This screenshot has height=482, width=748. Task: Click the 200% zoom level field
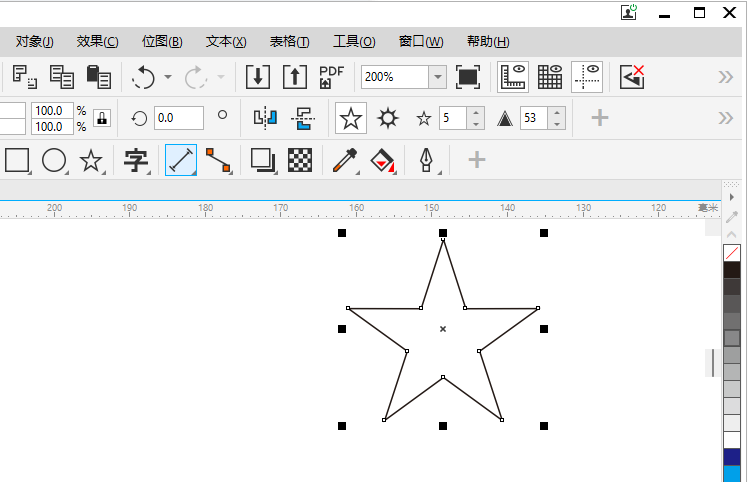(x=395, y=77)
